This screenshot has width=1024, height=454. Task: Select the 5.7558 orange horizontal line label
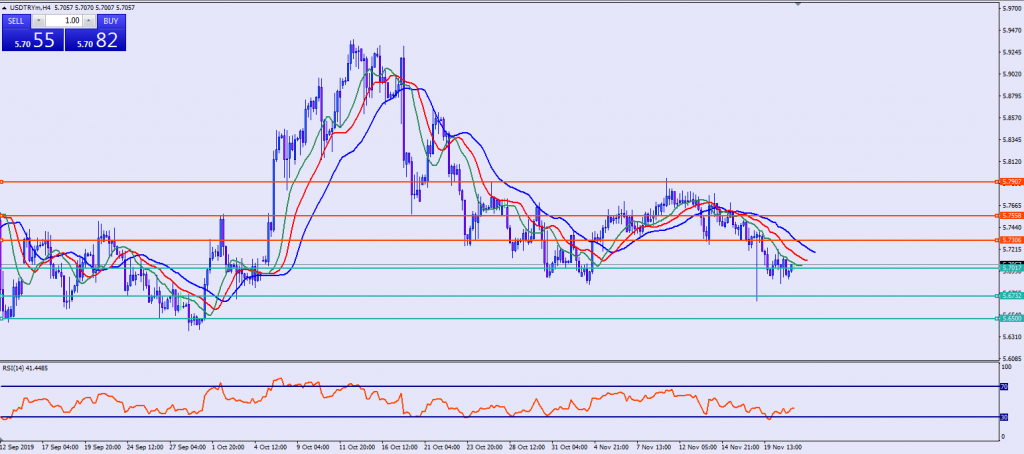[1010, 215]
